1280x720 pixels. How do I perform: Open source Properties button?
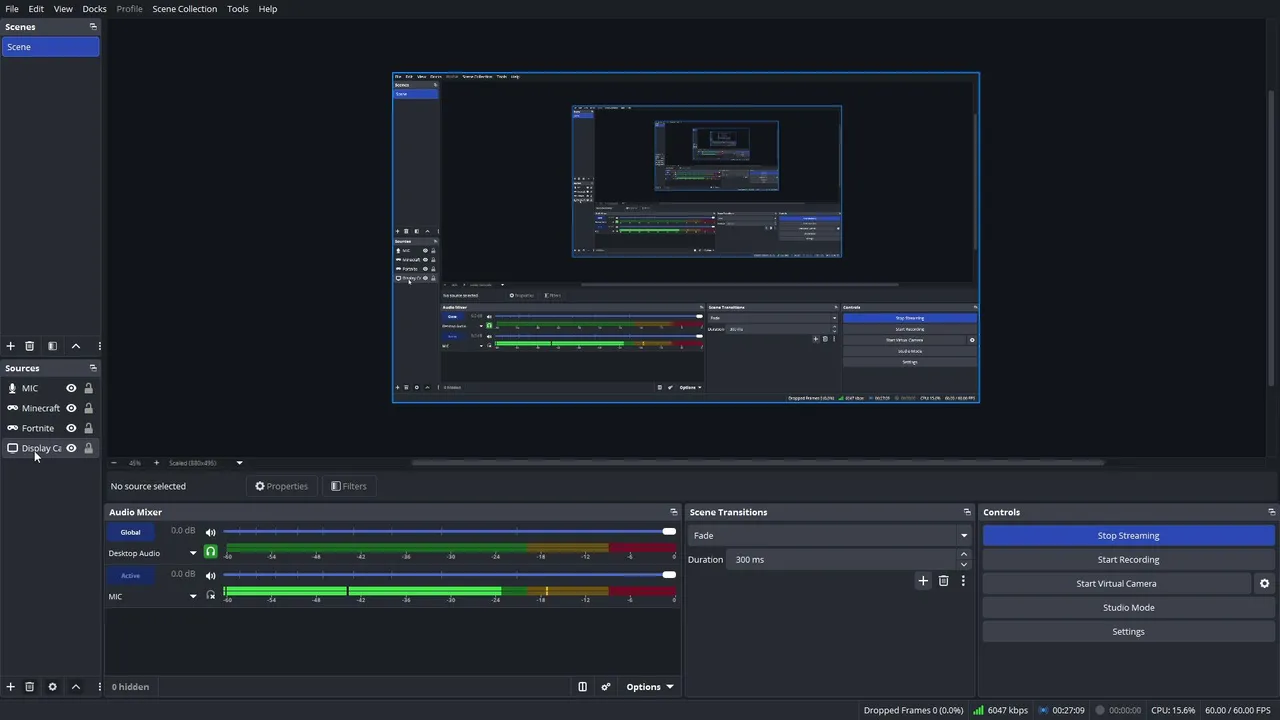[281, 486]
